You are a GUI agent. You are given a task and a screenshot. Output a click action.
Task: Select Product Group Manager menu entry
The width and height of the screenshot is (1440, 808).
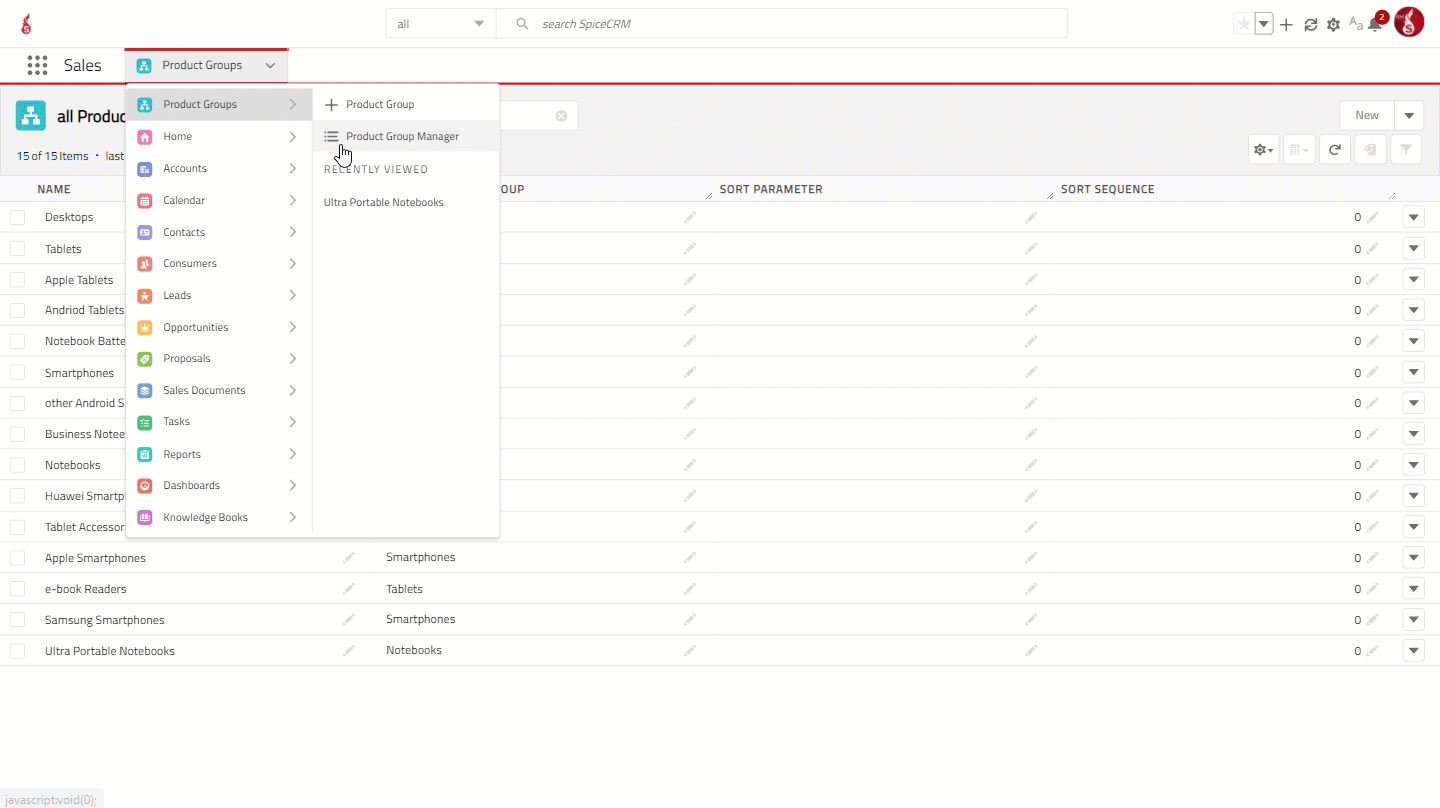[x=402, y=136]
